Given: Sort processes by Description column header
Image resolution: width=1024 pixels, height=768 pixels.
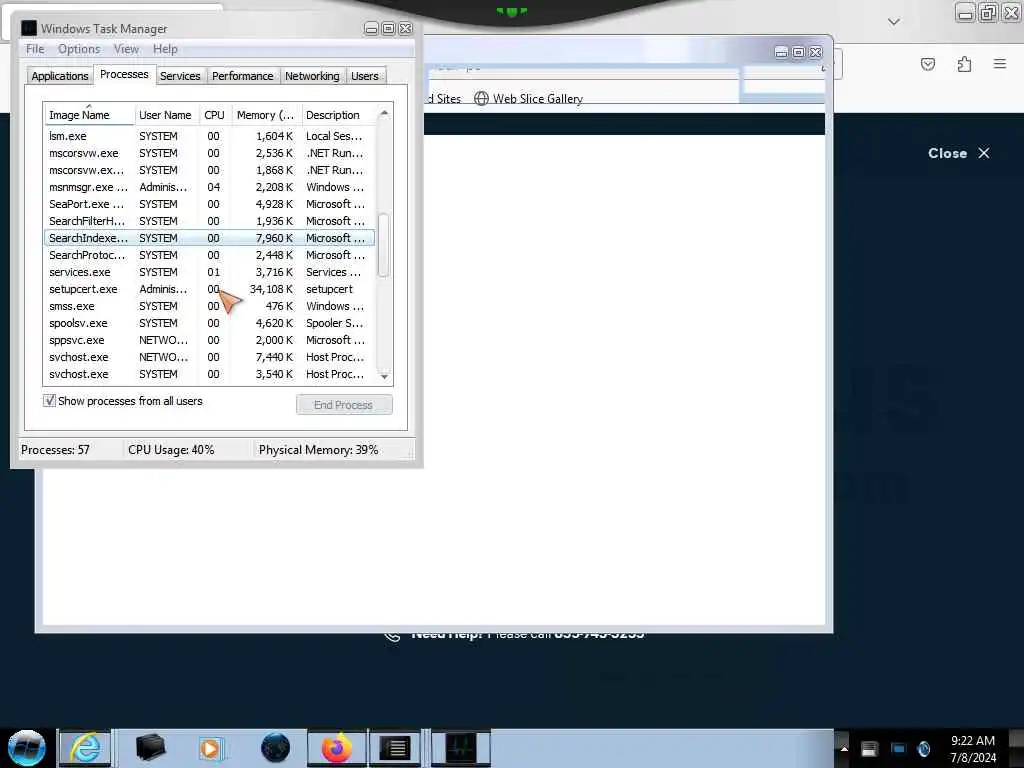Looking at the screenshot, I should [338, 115].
